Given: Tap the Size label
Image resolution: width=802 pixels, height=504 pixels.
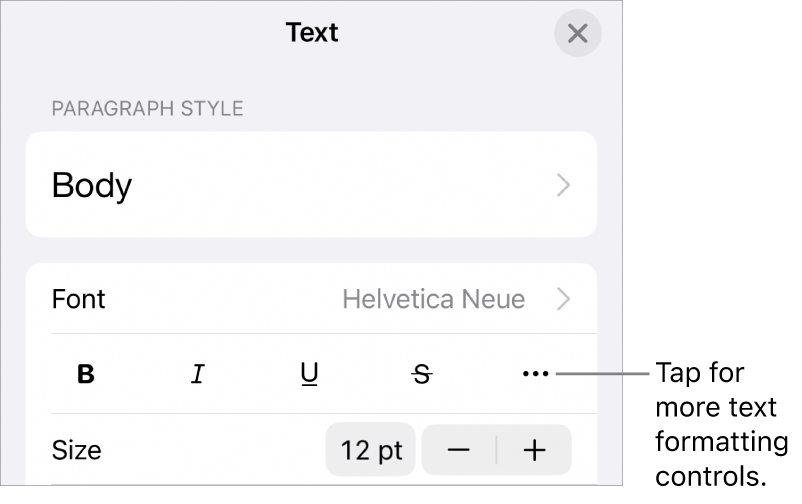Looking at the screenshot, I should coord(76,450).
